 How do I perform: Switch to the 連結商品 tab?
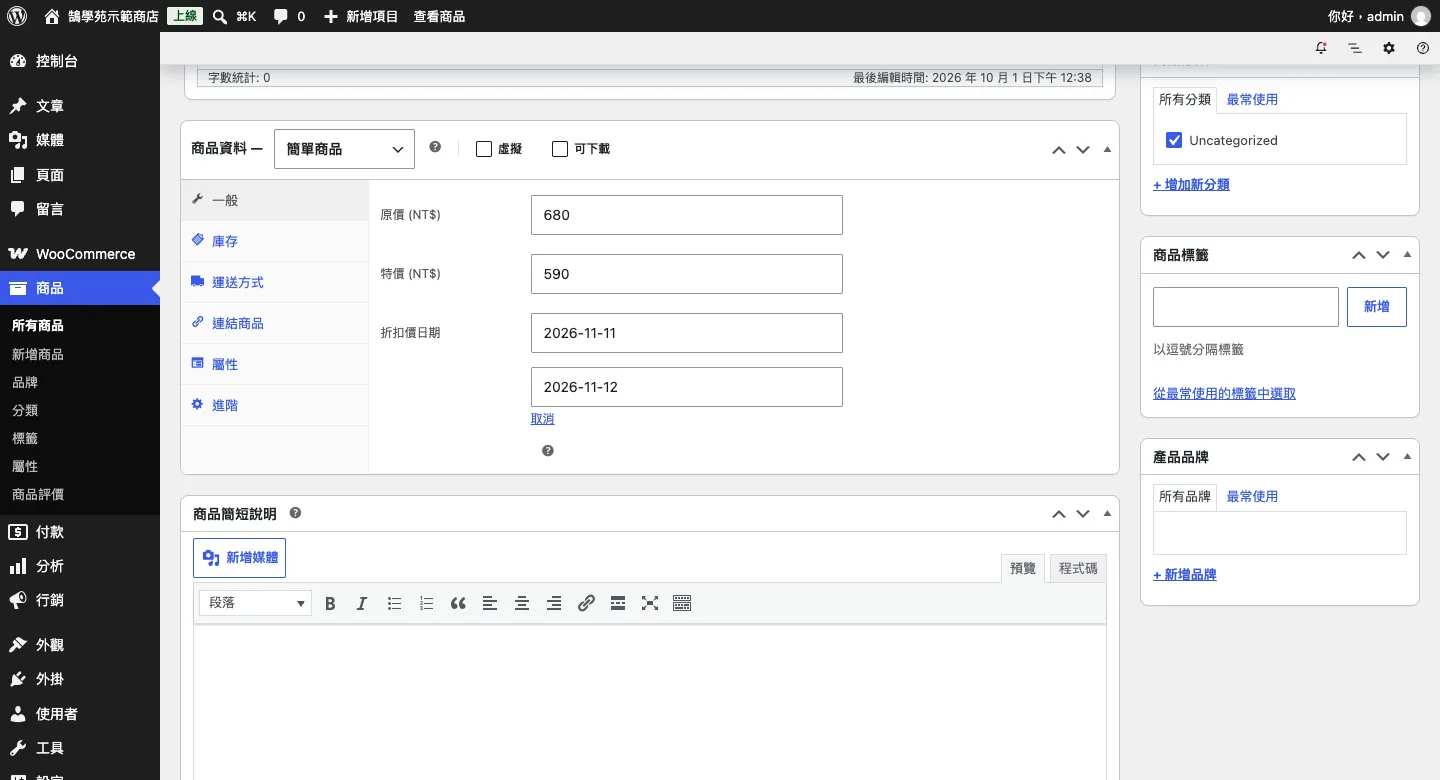click(275, 323)
